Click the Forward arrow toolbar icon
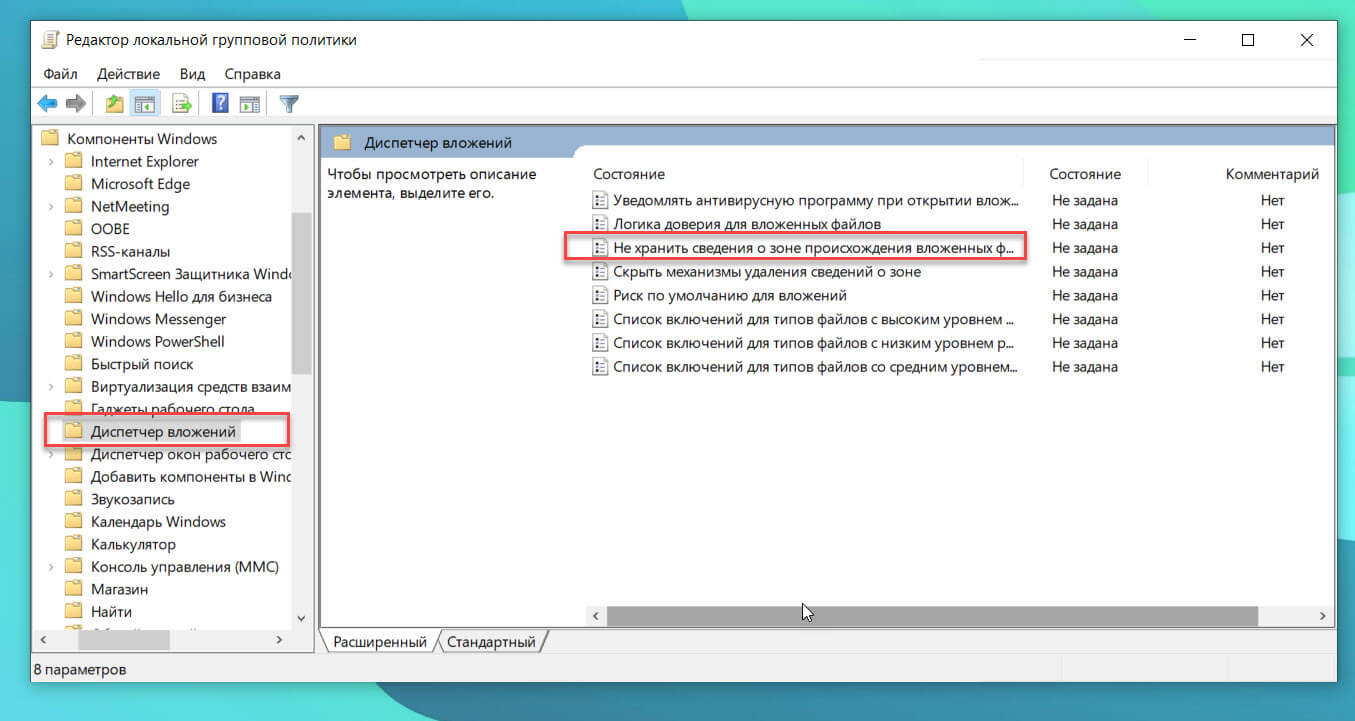Viewport: 1355px width, 721px height. click(x=75, y=103)
